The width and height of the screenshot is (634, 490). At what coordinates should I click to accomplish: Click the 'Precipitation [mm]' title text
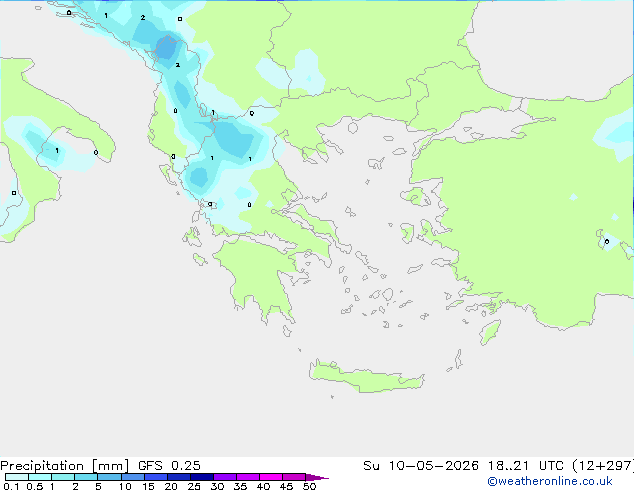point(64,466)
